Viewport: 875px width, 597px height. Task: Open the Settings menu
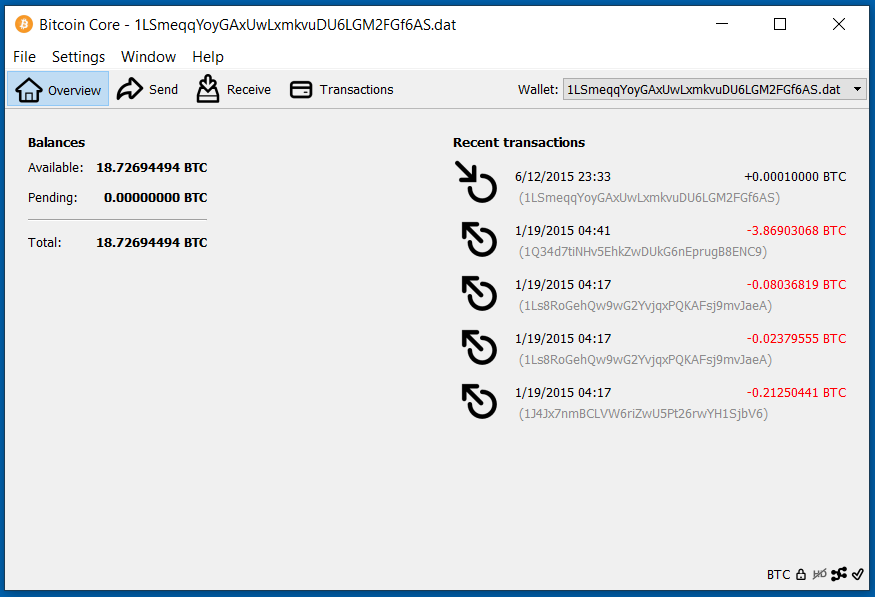click(x=78, y=57)
